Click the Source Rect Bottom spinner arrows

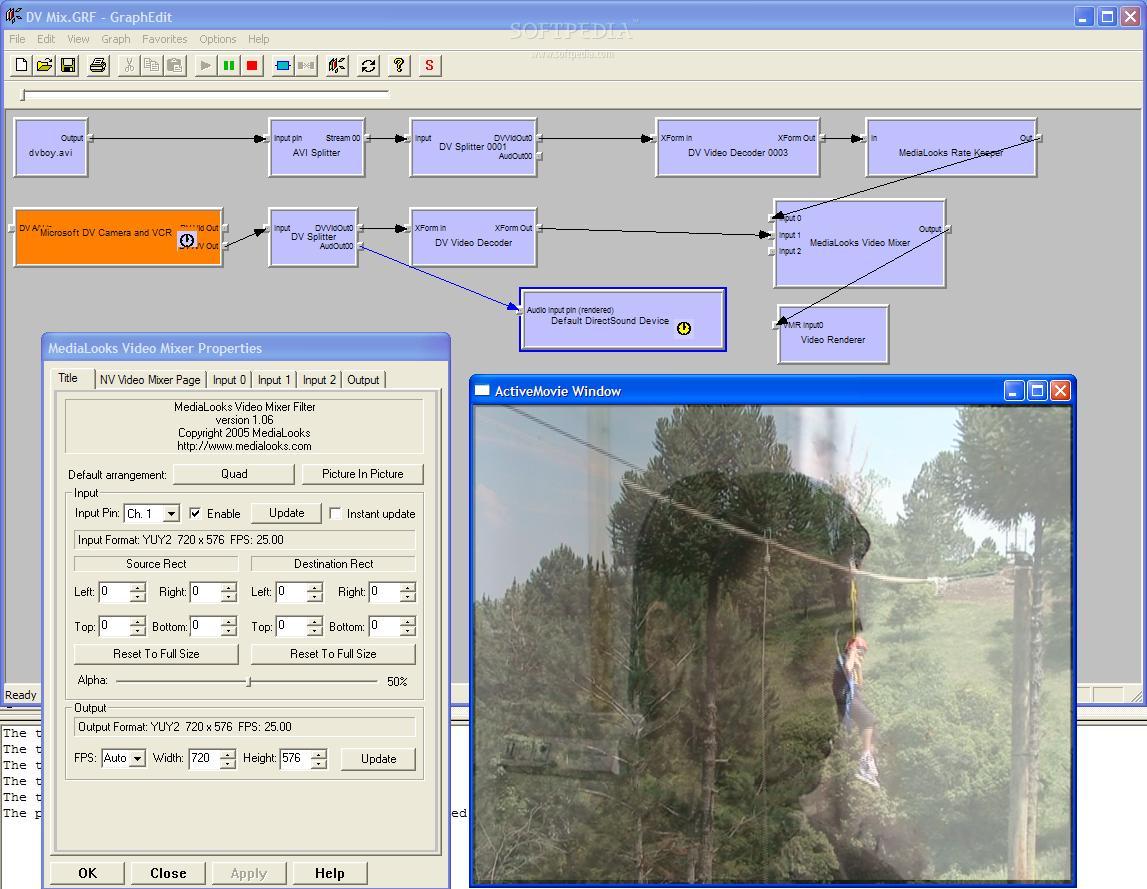(228, 626)
